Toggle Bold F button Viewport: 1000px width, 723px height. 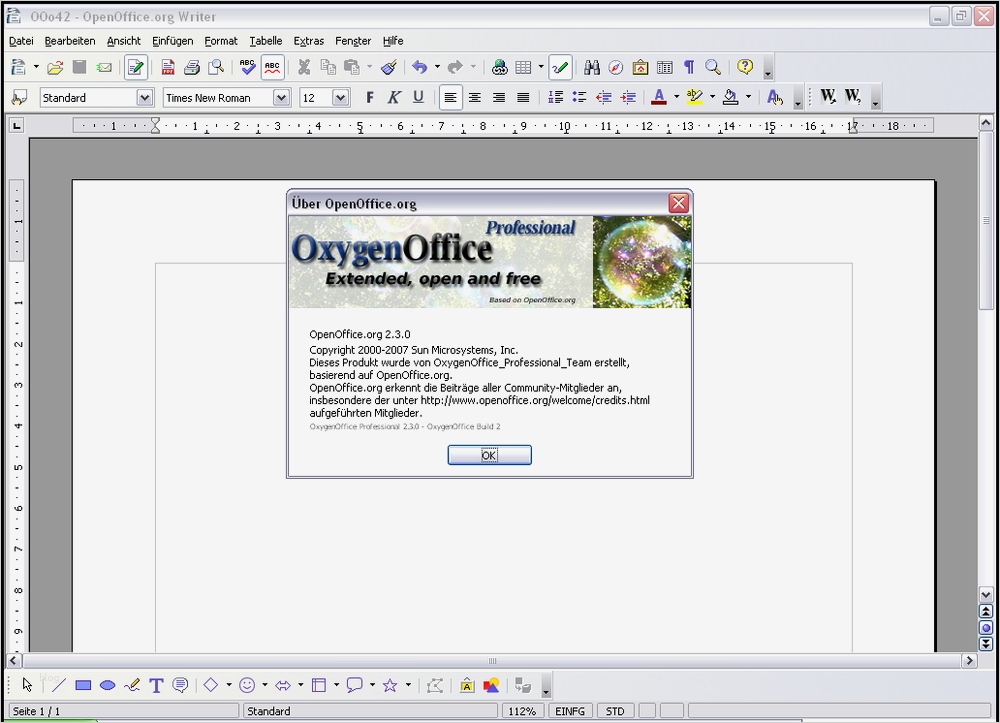[370, 98]
